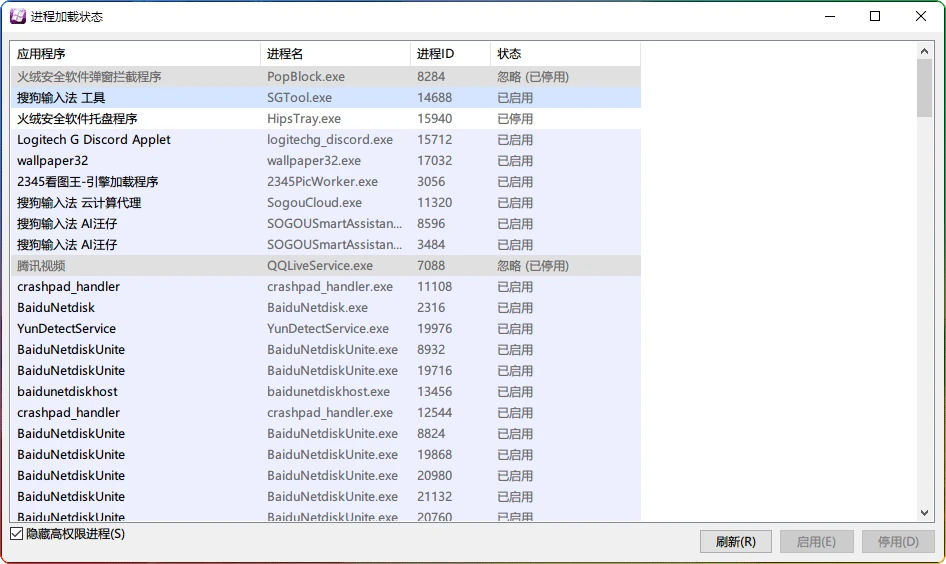Click the scrollbar up arrow
Image resolution: width=946 pixels, height=564 pixels.
(x=924, y=51)
